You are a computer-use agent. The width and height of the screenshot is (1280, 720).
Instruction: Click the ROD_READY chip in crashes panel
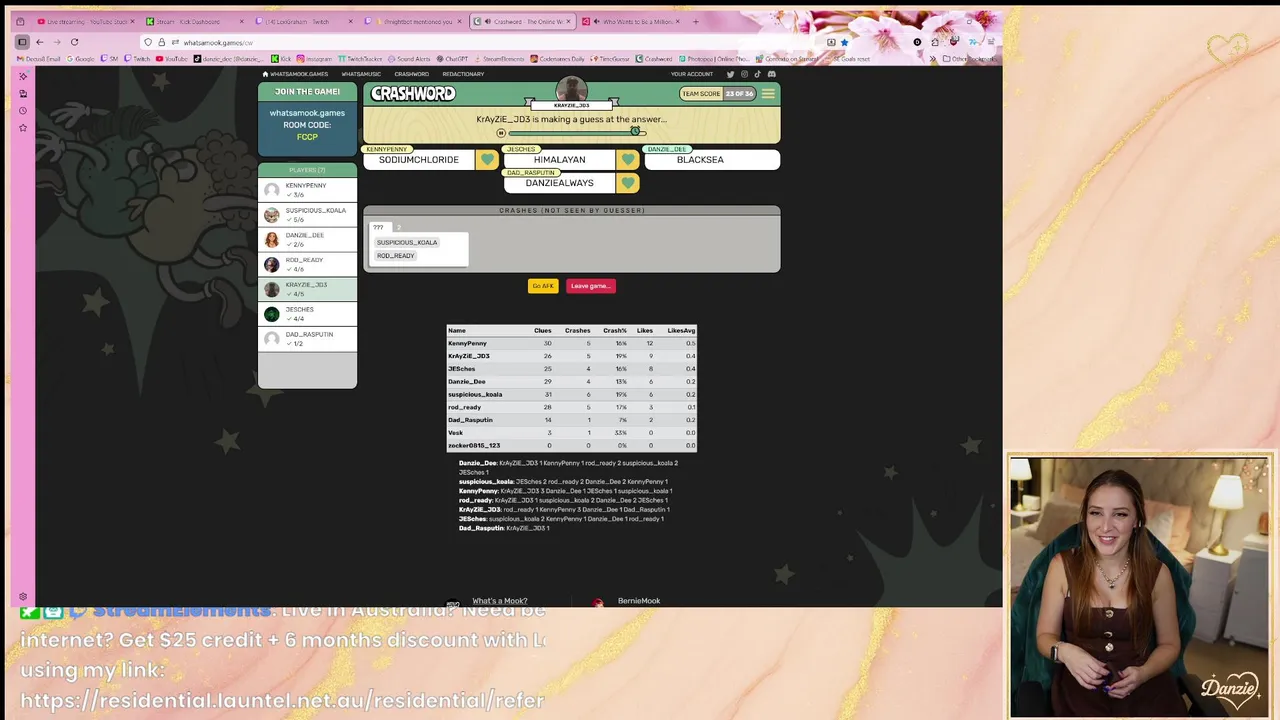[395, 256]
